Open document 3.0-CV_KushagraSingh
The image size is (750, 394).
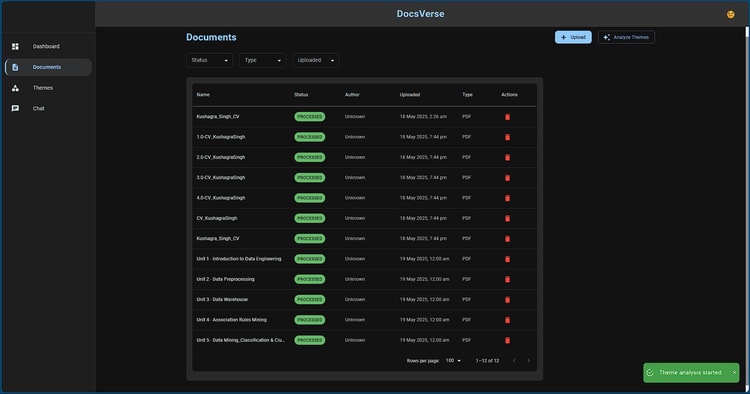221,177
